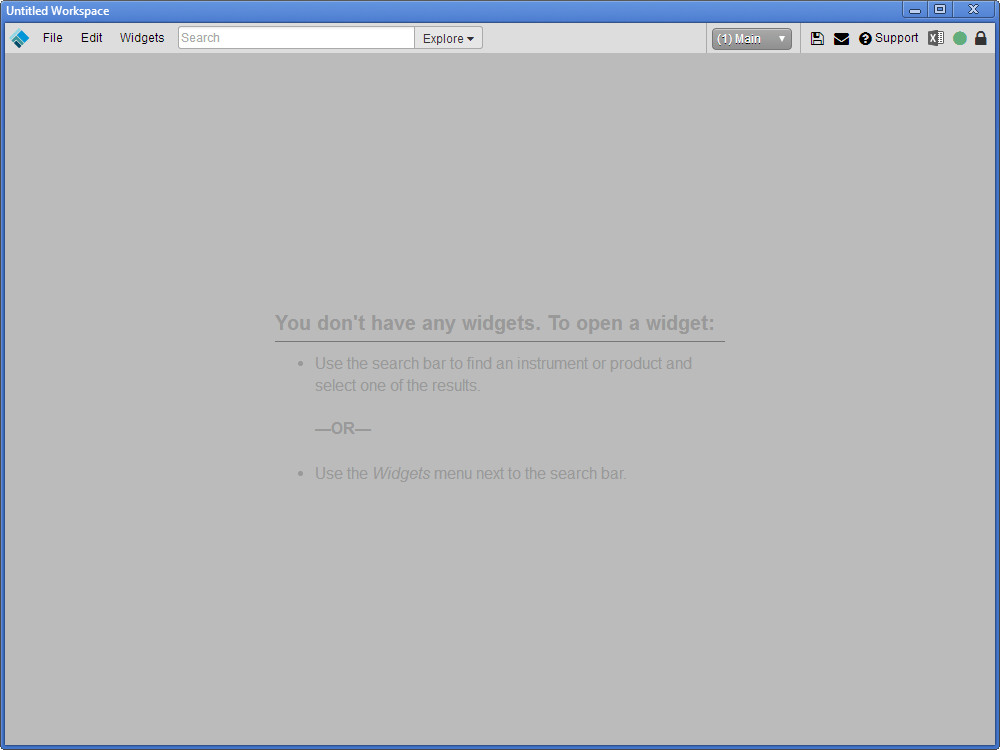The height and width of the screenshot is (750, 1000).
Task: Click the blue diamond application logo
Action: [x=20, y=38]
